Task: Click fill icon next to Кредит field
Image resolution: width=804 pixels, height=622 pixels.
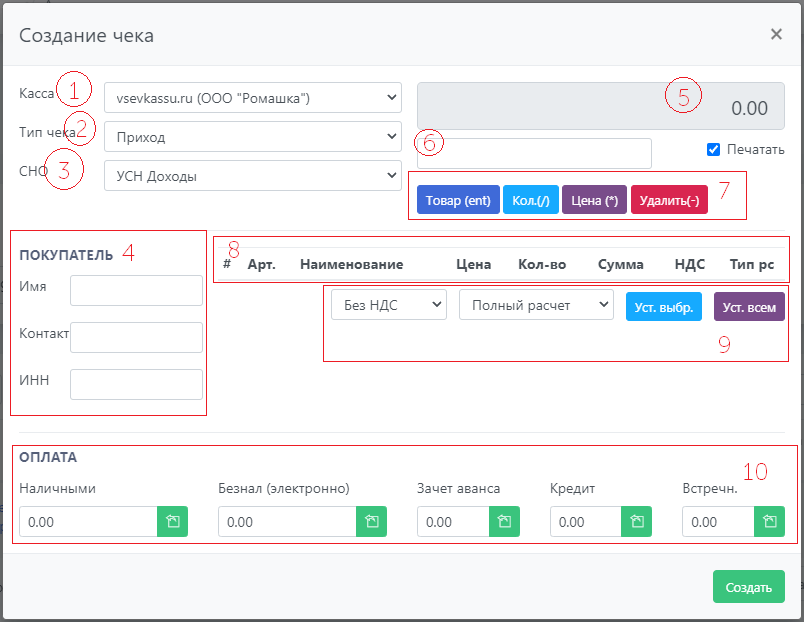Action: click(x=636, y=522)
